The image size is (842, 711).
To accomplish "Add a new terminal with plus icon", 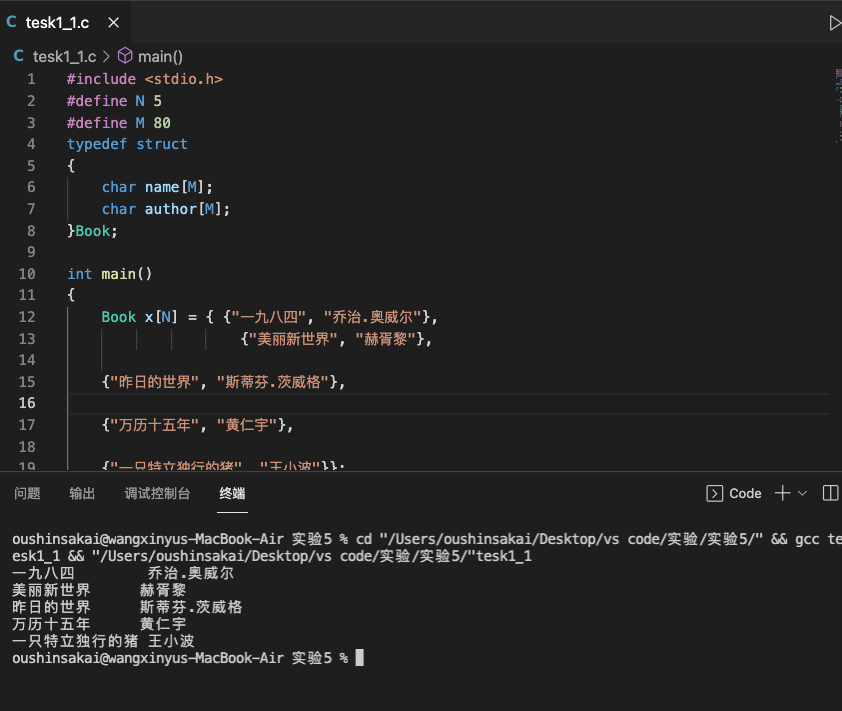I will 783,493.
